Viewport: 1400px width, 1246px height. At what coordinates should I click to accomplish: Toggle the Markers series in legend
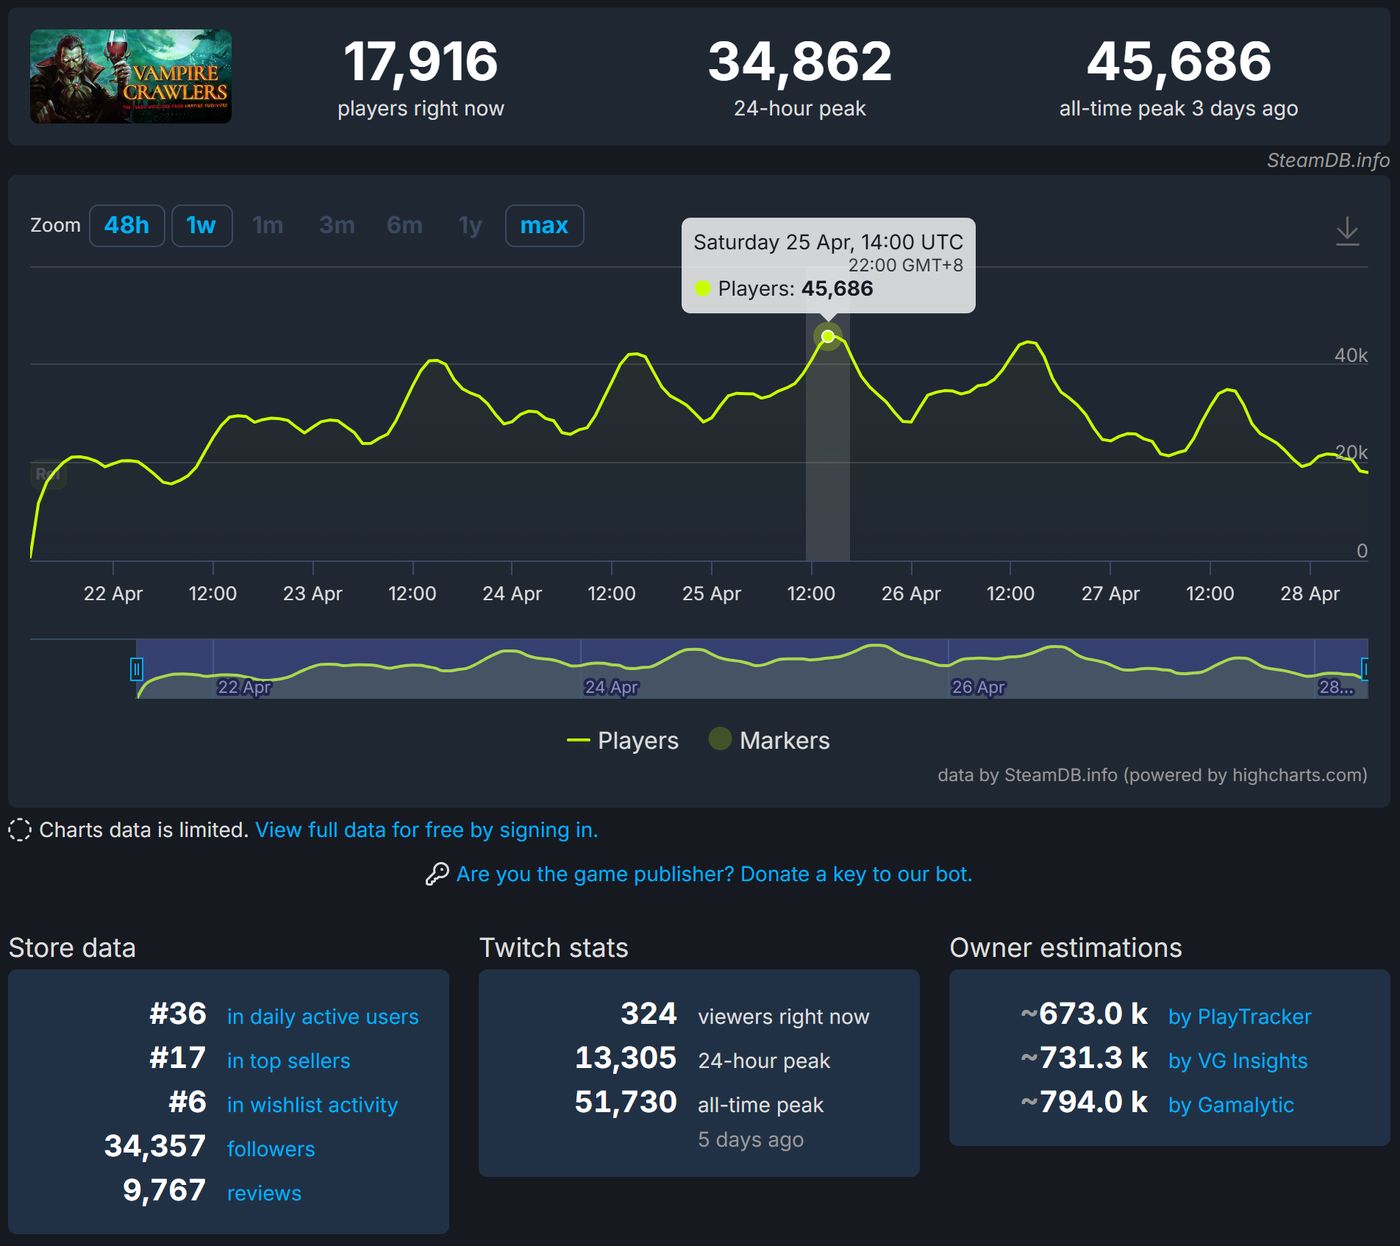[769, 740]
